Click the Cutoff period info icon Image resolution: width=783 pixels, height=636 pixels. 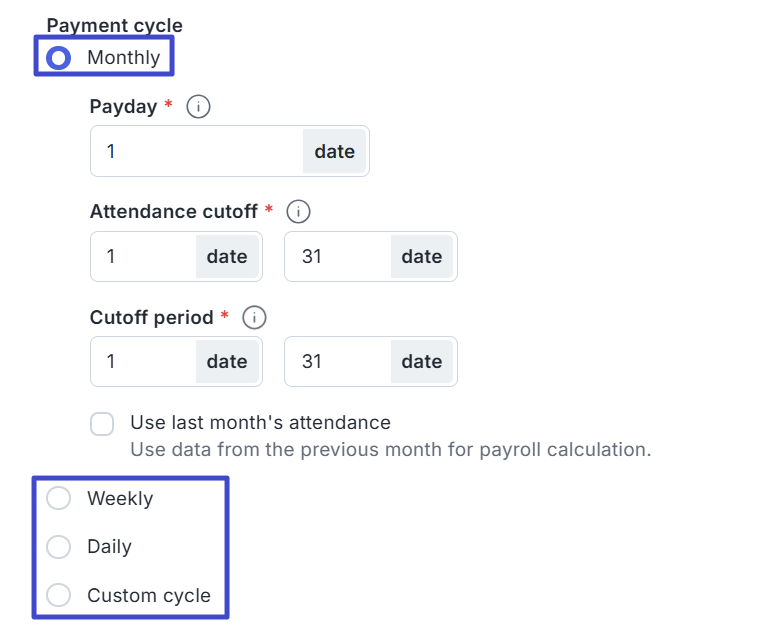(x=254, y=318)
